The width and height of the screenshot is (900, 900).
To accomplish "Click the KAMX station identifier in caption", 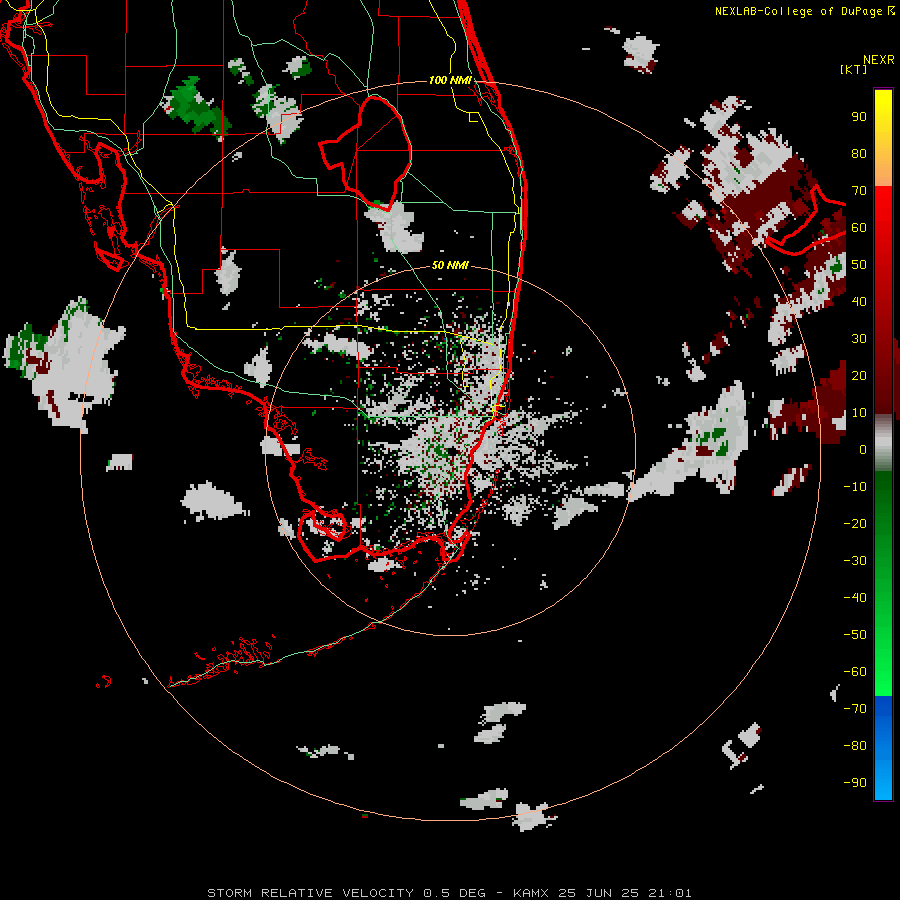I will [531, 893].
